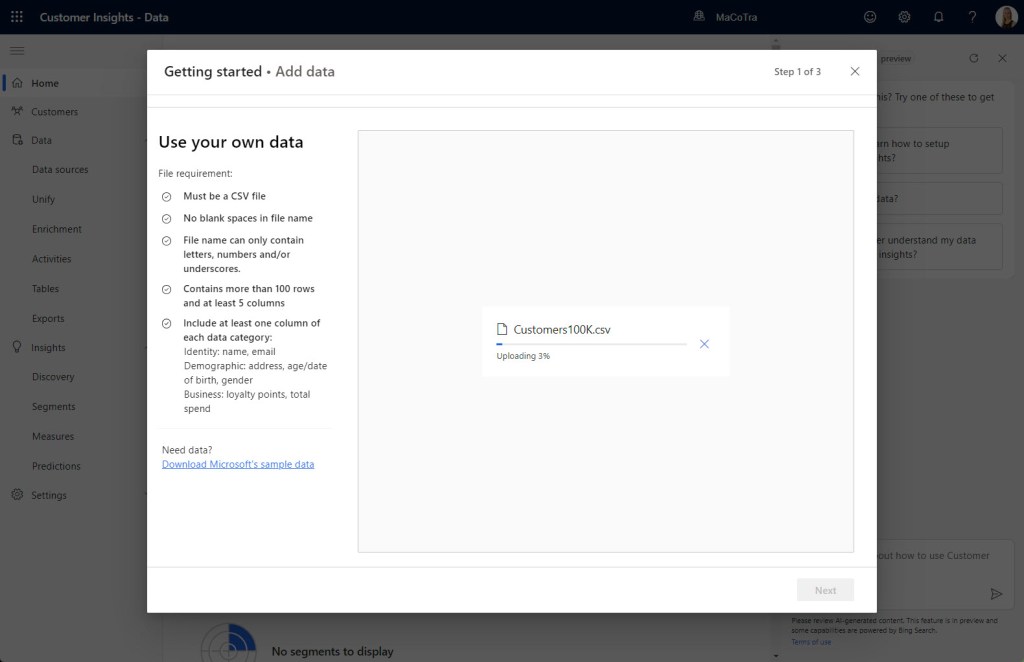Open the feedback smiley icon
Image resolution: width=1024 pixels, height=662 pixels.
[x=870, y=17]
